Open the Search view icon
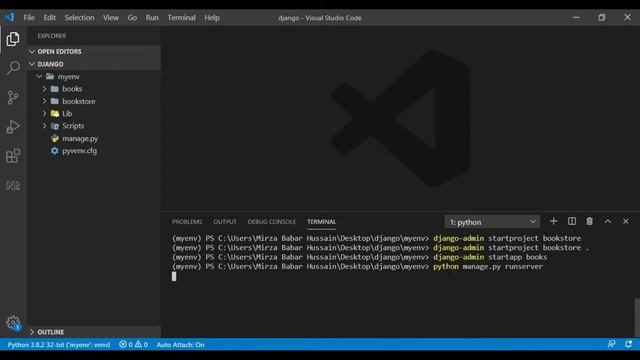This screenshot has height=360, width=640. [13, 68]
